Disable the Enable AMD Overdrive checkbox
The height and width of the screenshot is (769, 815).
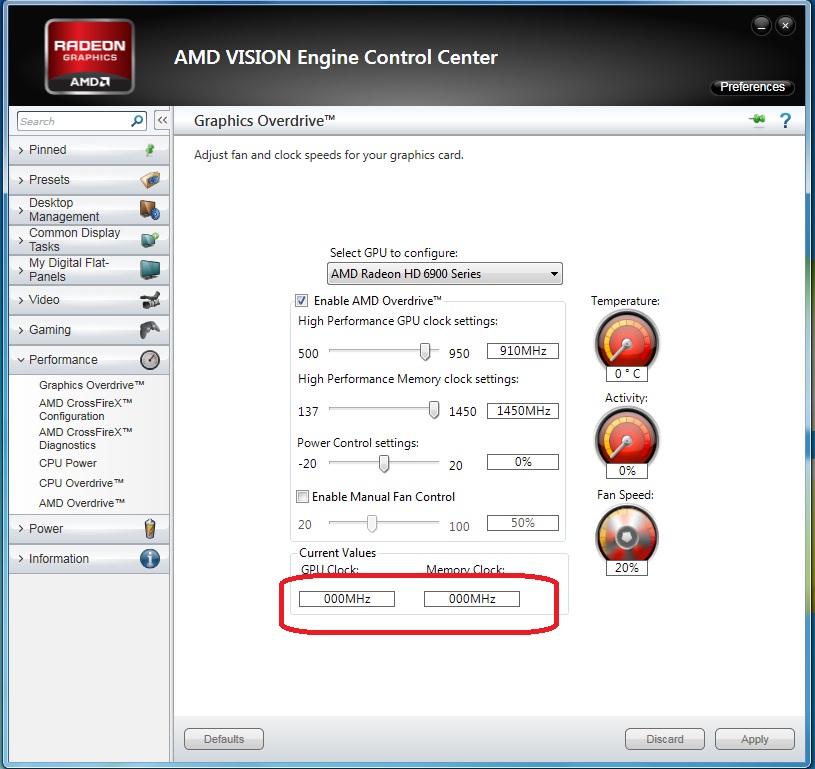pyautogui.click(x=301, y=300)
